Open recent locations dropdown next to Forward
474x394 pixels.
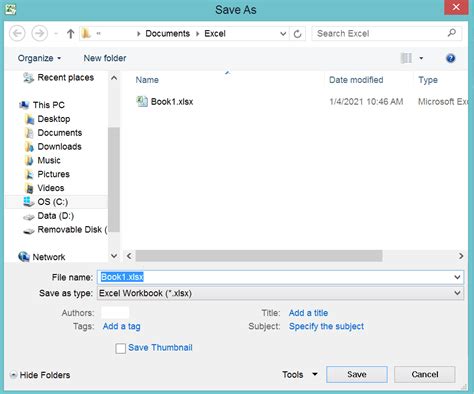click(56, 34)
